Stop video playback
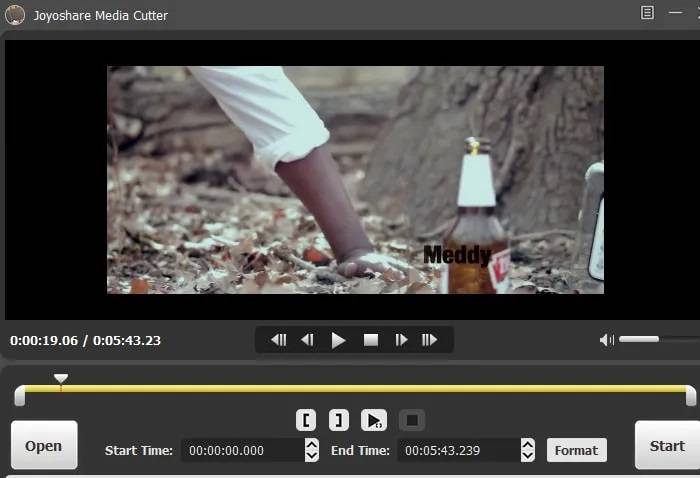Image resolution: width=700 pixels, height=478 pixels. point(371,340)
